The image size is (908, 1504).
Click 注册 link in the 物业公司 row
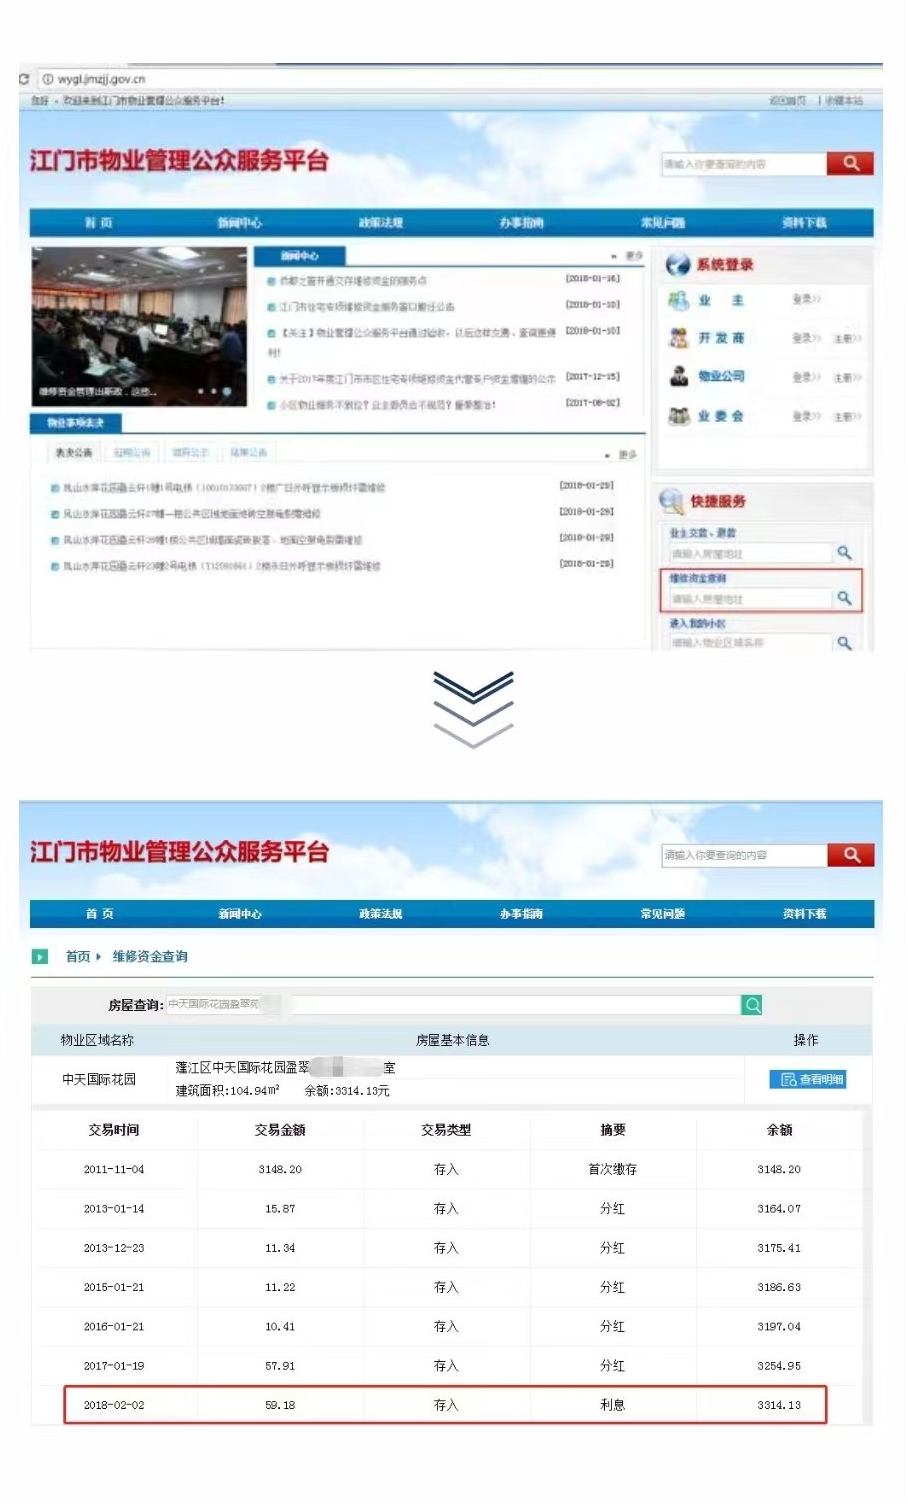[x=848, y=377]
